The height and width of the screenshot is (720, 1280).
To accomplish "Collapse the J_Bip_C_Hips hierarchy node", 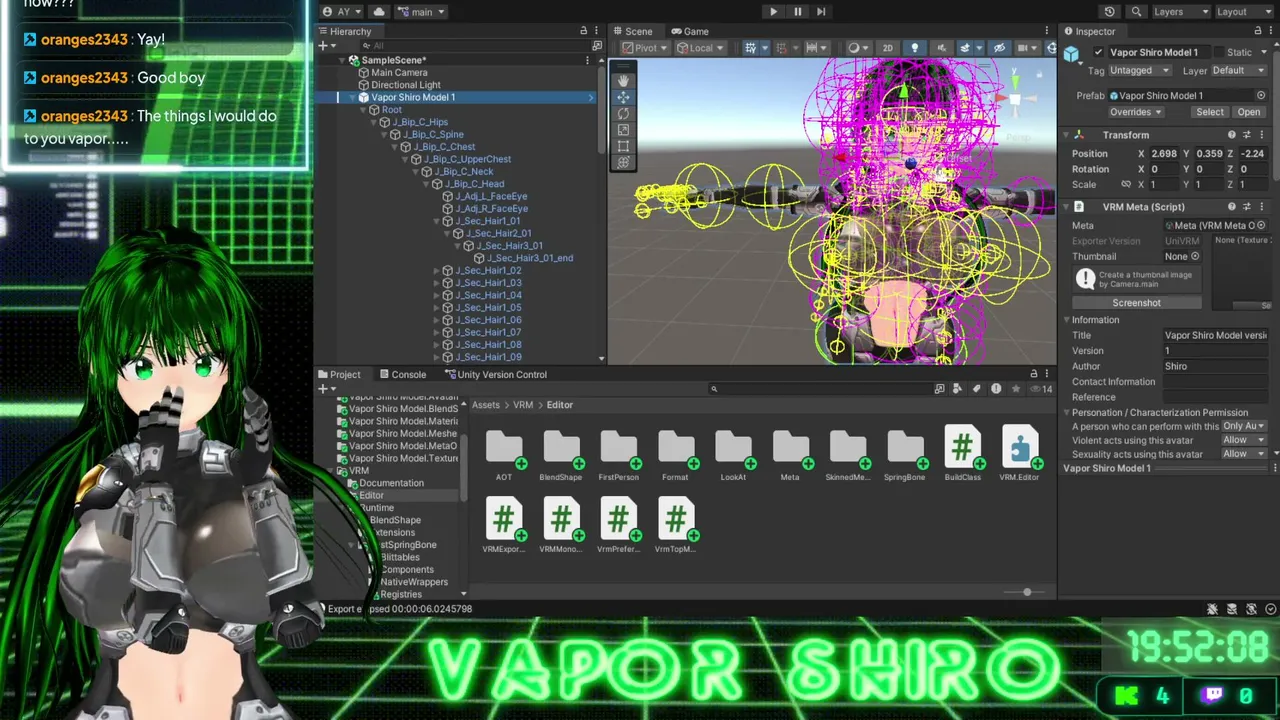I will tap(374, 122).
